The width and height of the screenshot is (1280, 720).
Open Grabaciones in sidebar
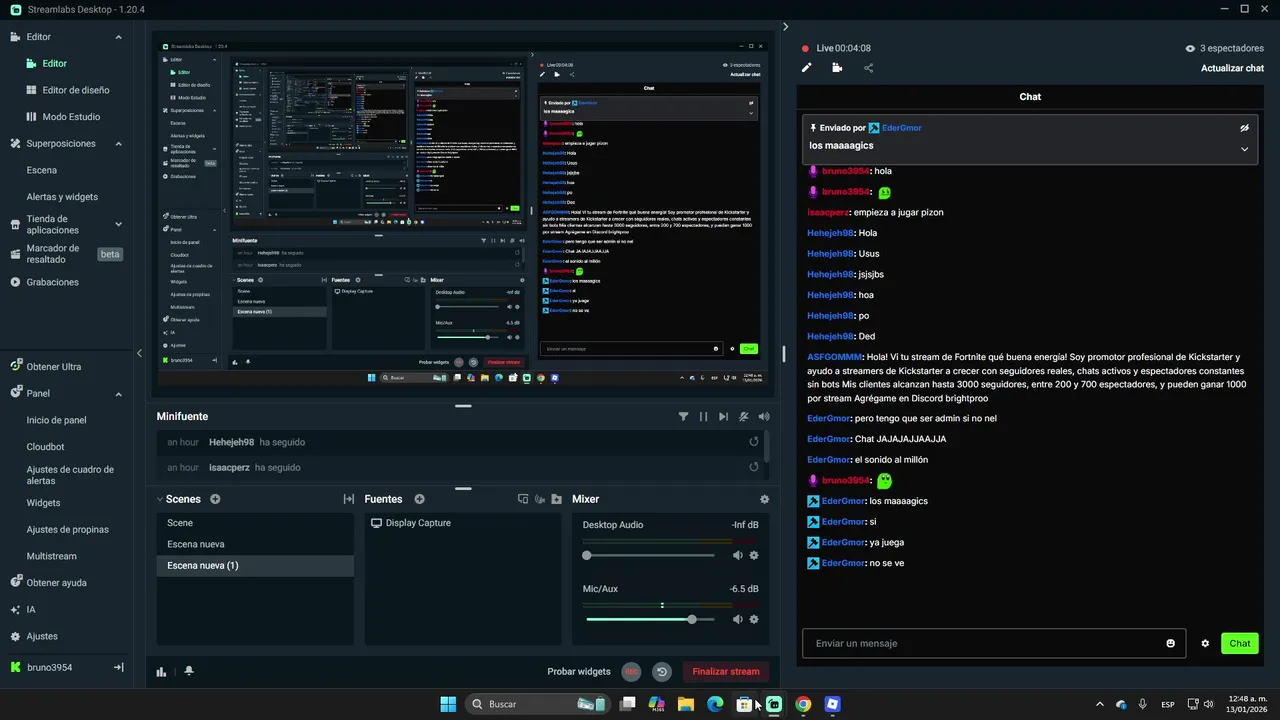tap(52, 282)
